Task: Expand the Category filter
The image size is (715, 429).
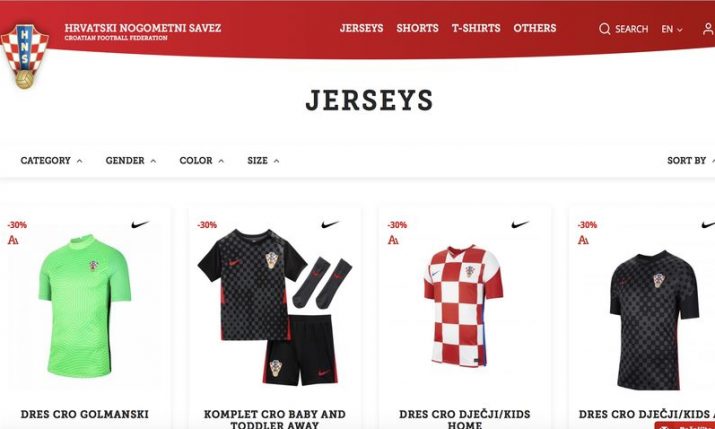Action: [x=52, y=160]
